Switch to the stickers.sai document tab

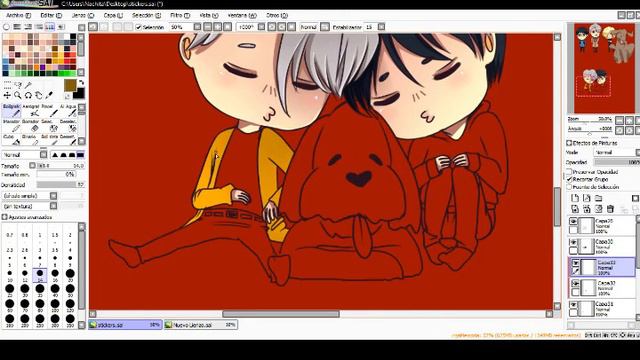[x=125, y=325]
